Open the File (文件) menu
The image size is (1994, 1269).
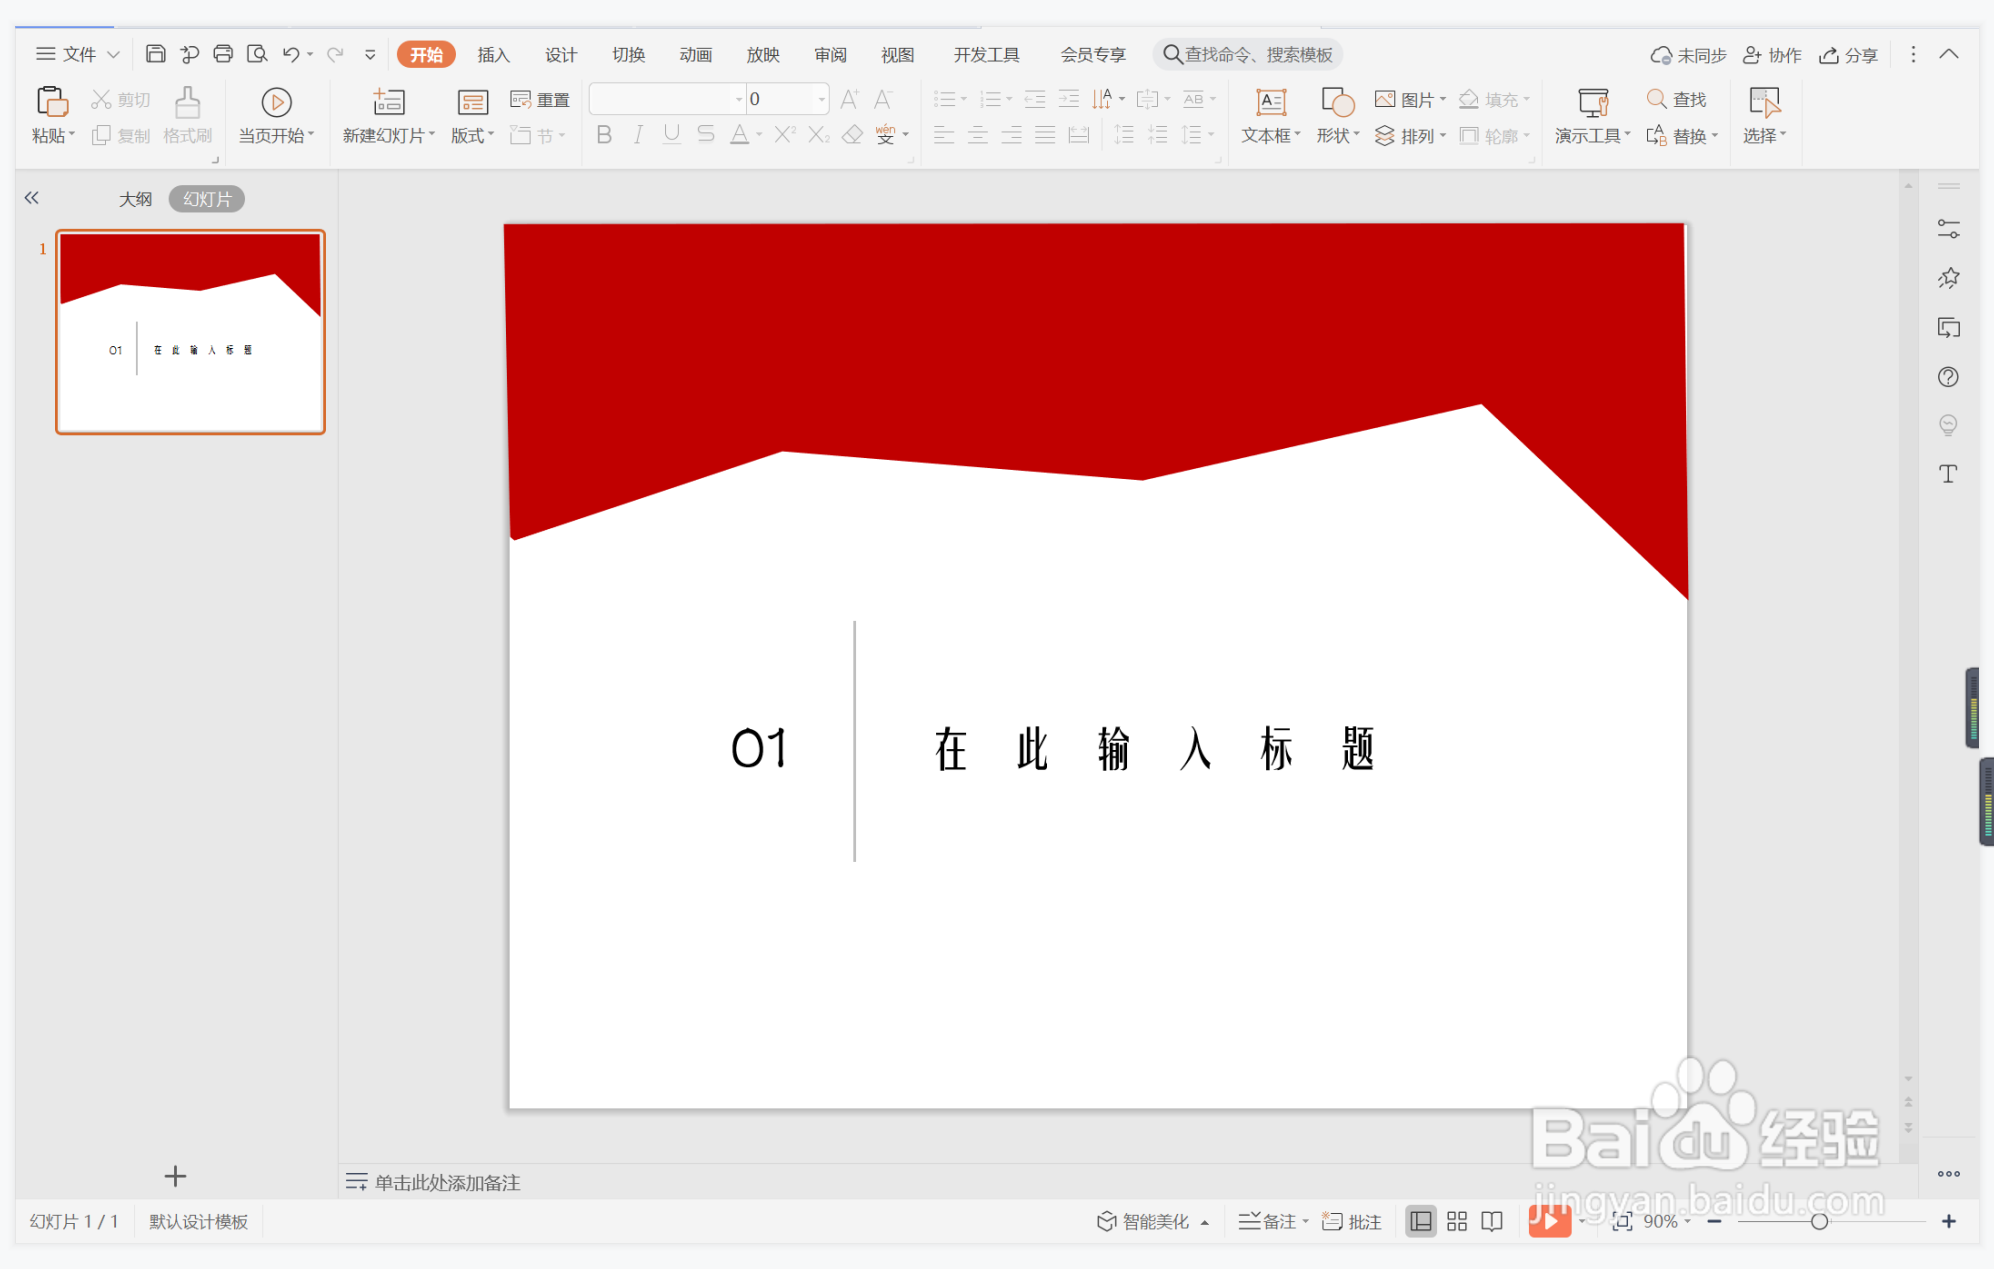78,54
